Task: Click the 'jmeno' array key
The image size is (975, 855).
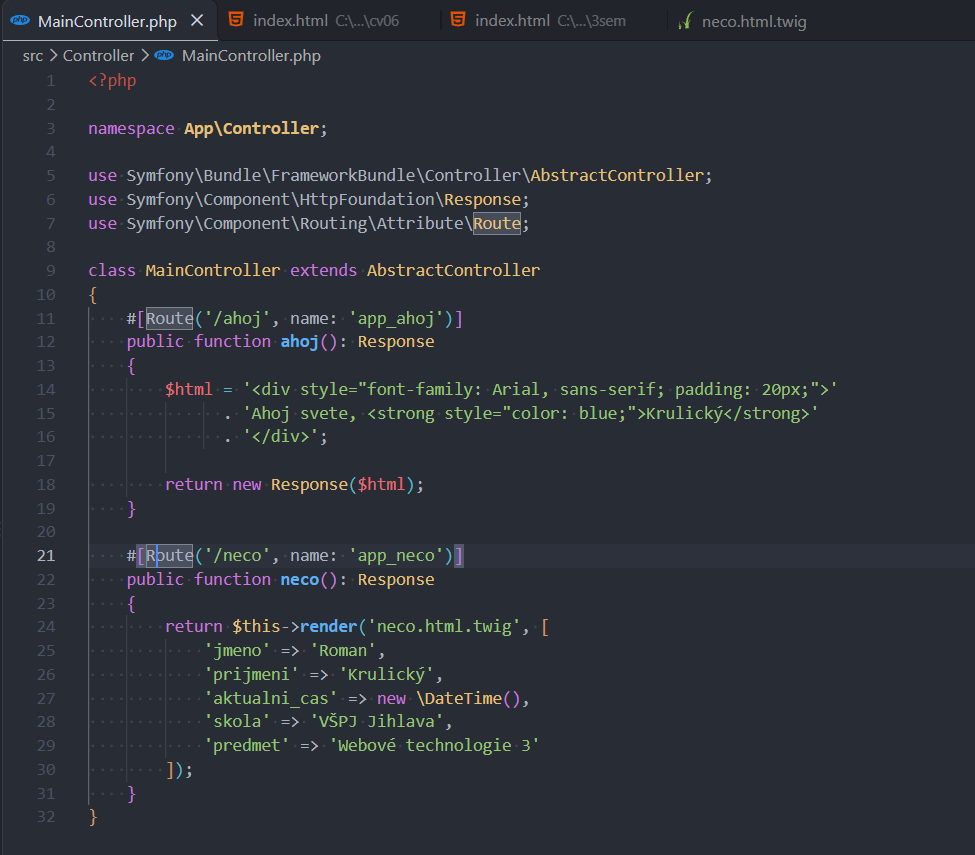Action: [237, 650]
